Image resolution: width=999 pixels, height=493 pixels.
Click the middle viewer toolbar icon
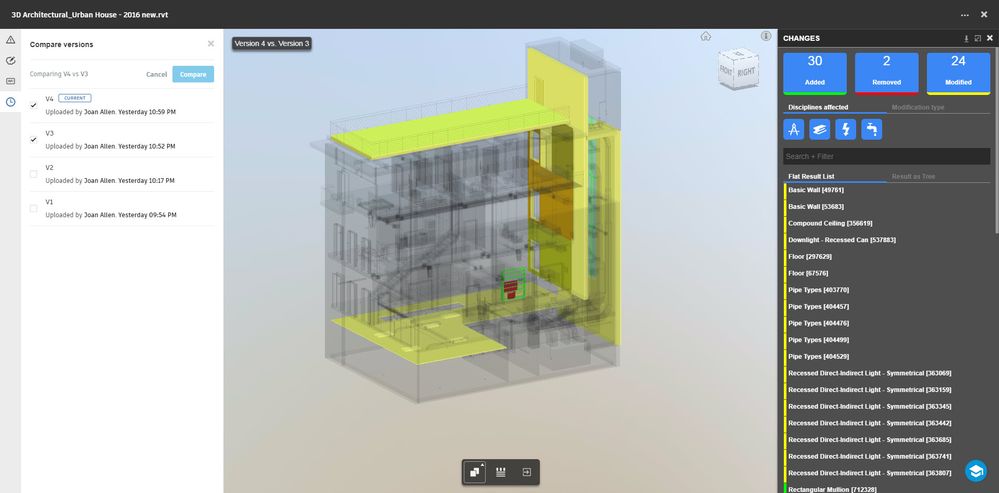point(501,472)
